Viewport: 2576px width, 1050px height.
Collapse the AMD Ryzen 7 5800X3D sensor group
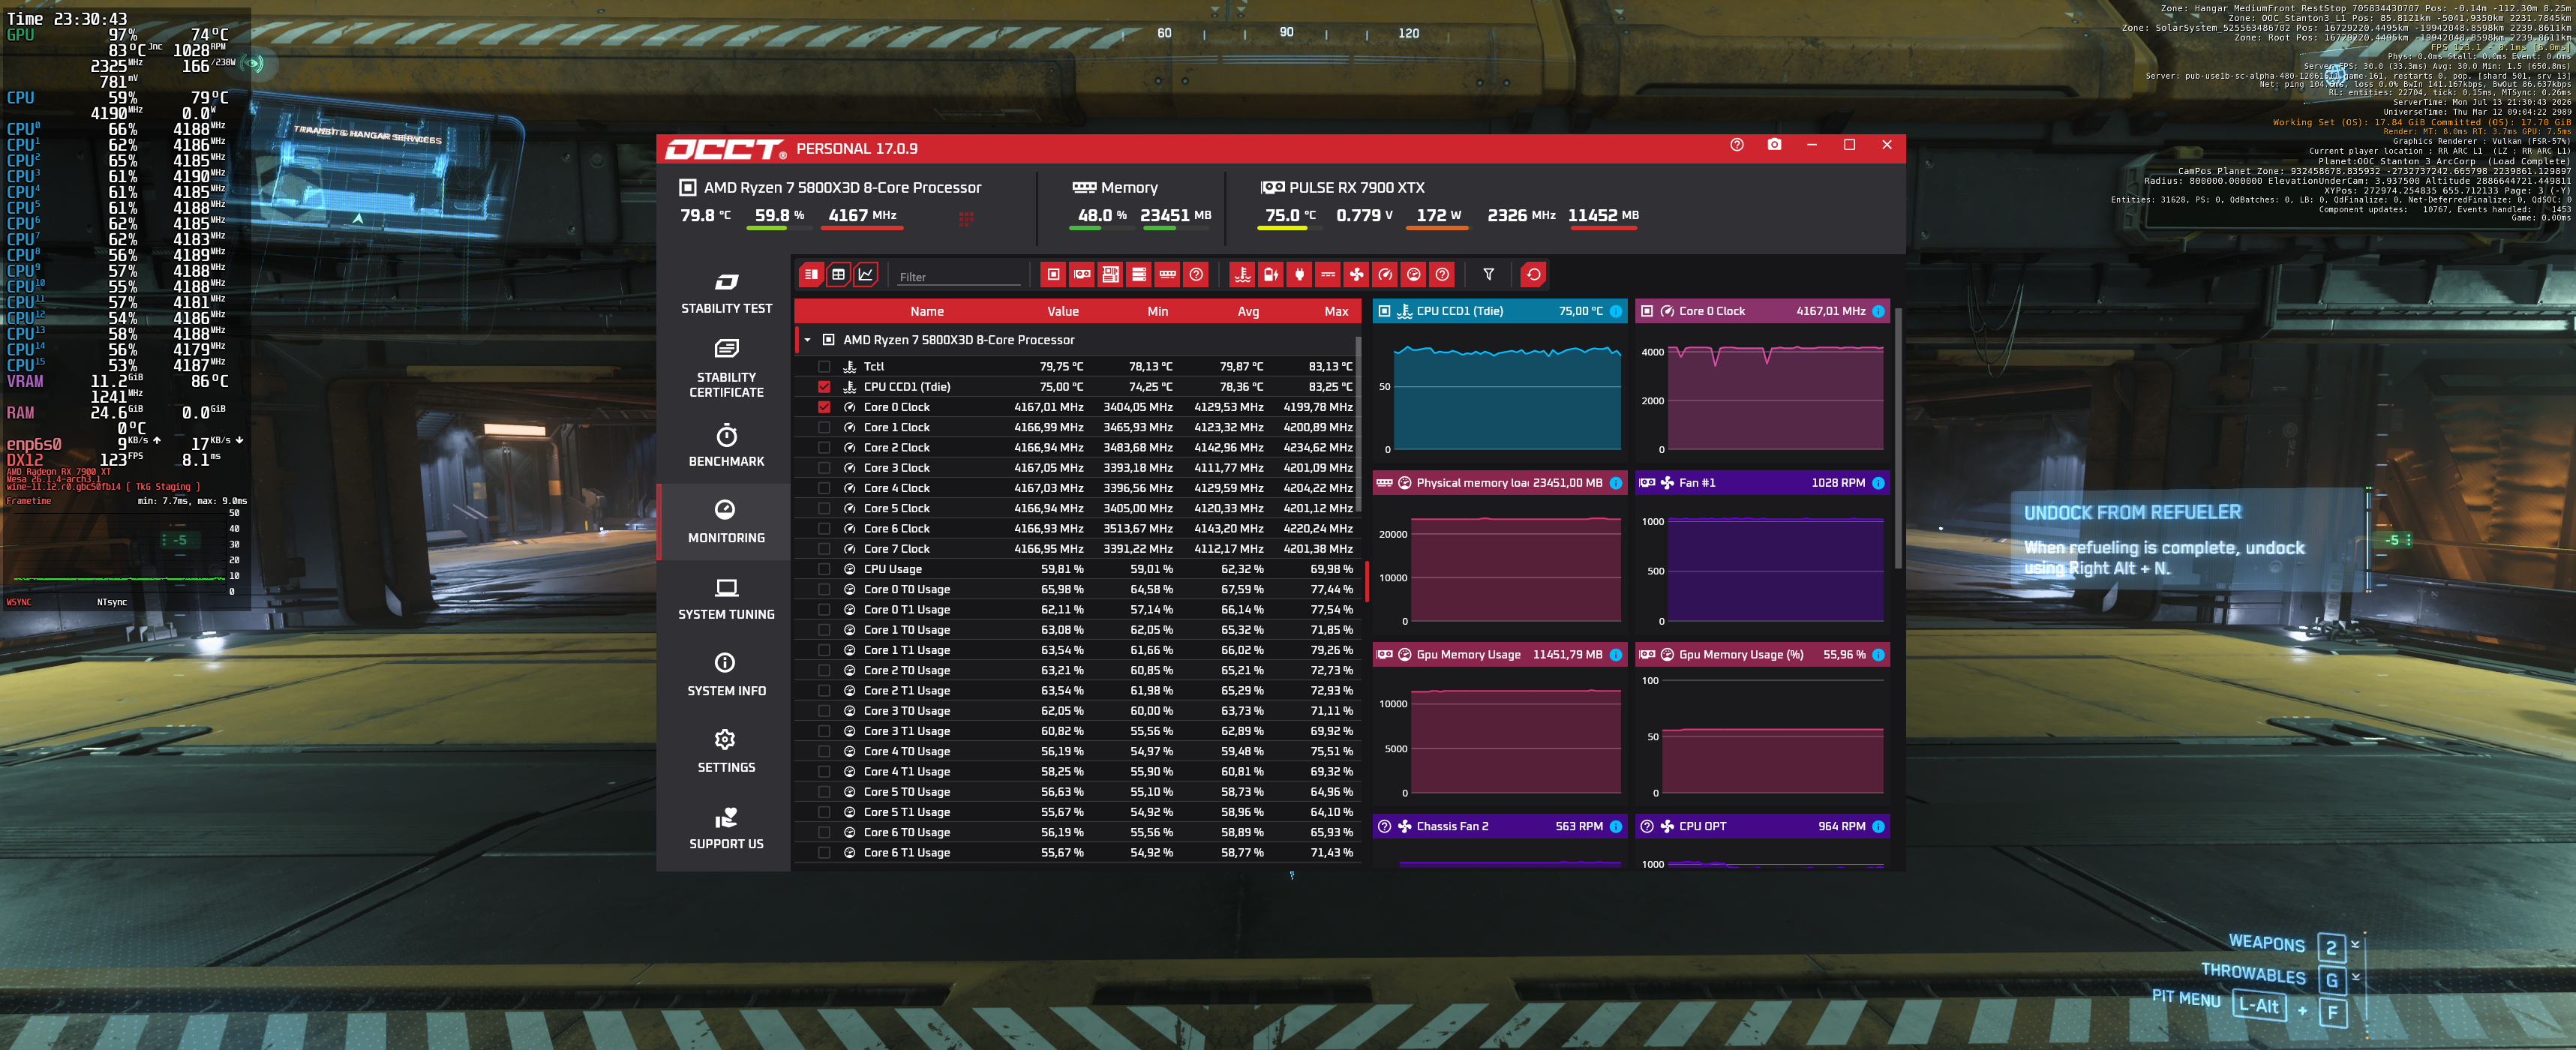(x=807, y=340)
